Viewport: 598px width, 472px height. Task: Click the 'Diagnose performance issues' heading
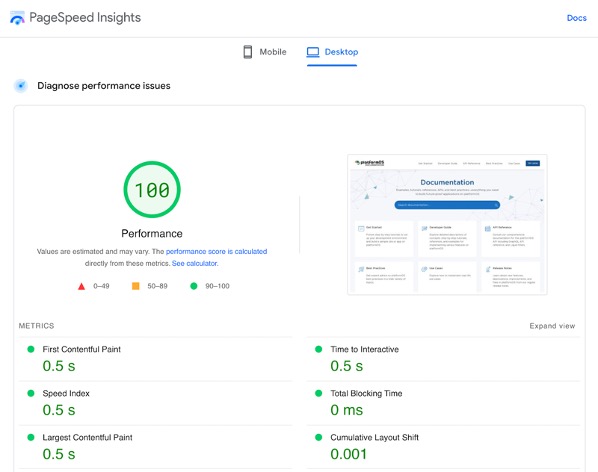click(x=104, y=86)
